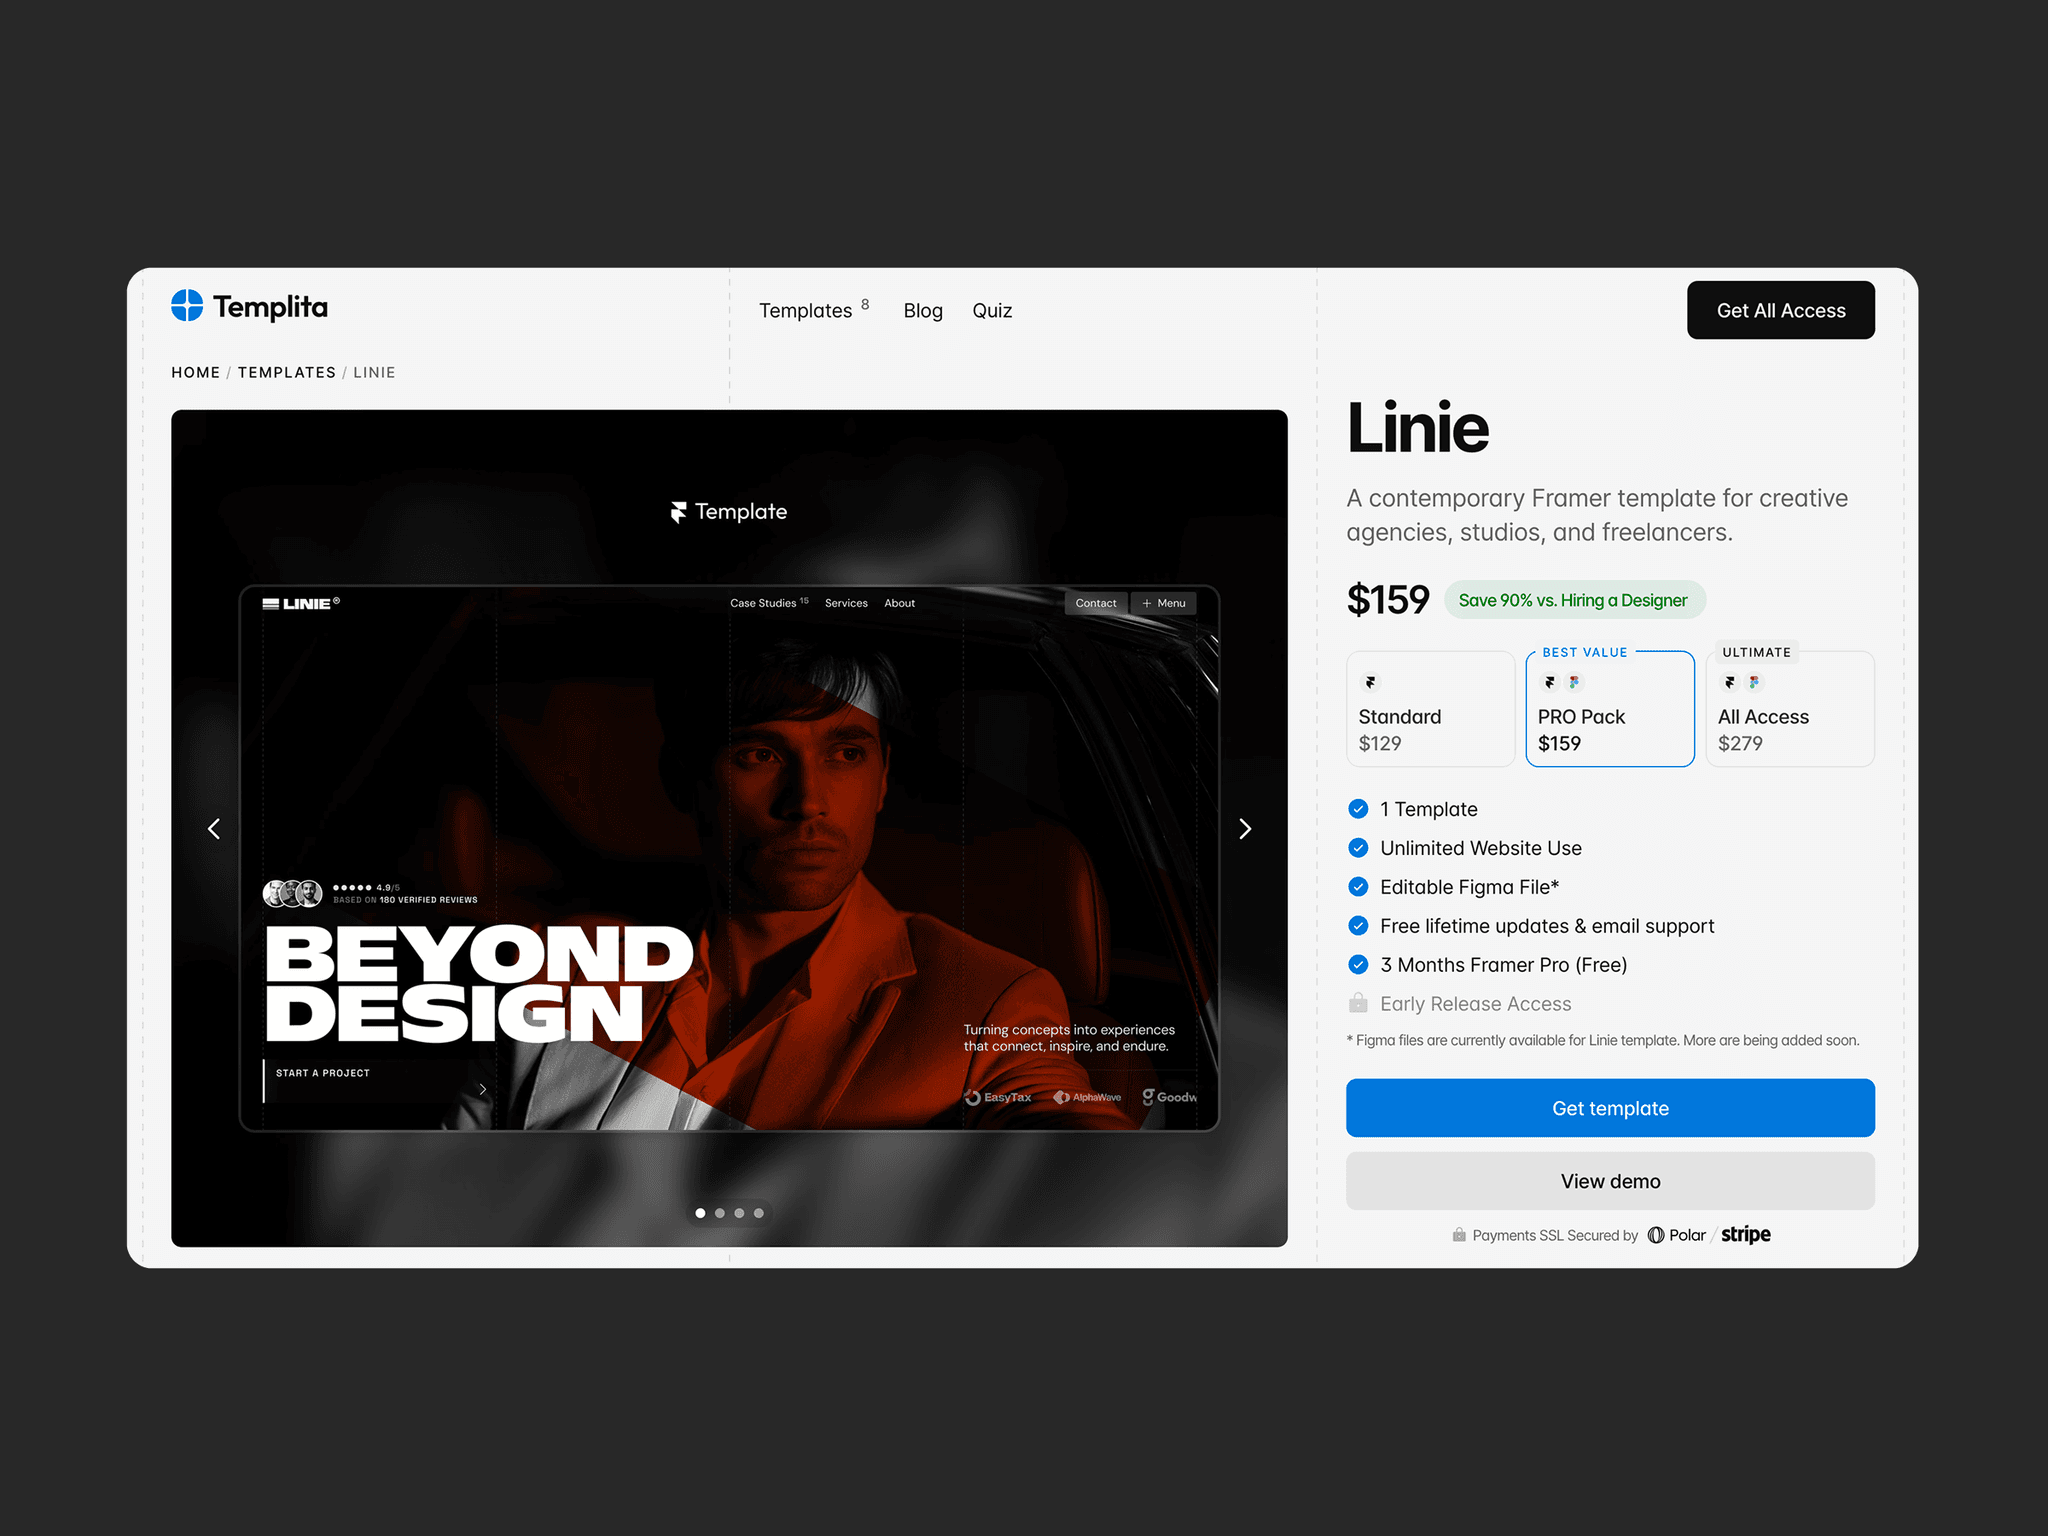The height and width of the screenshot is (1536, 2048).
Task: Click the checkmark icon beside 1 Template
Action: 1358,809
